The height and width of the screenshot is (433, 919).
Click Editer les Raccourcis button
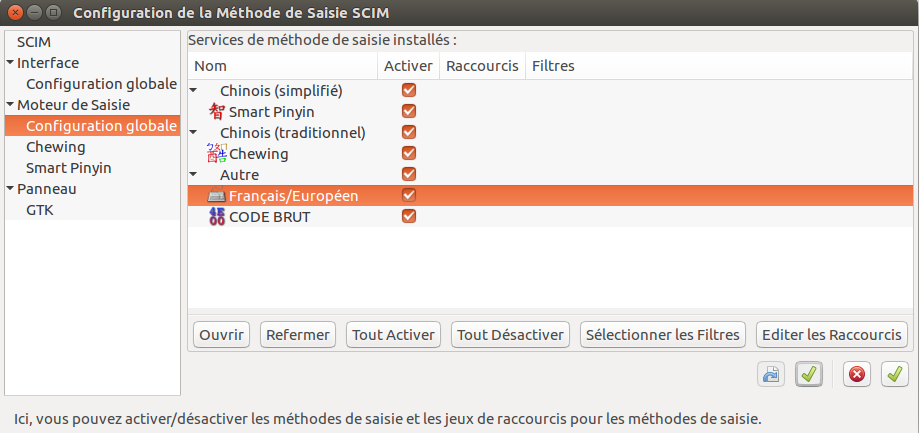click(x=832, y=335)
